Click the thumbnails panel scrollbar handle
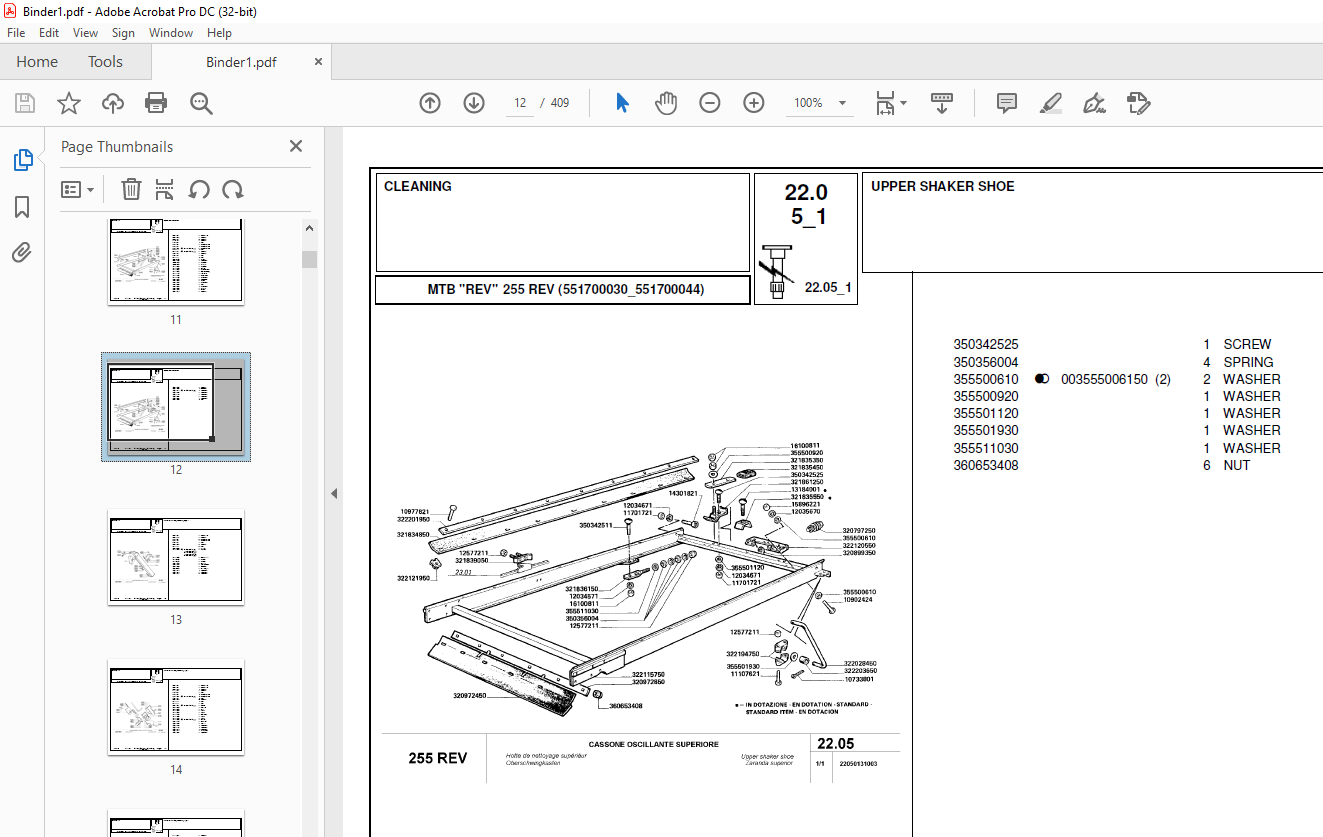Viewport: 1323px width, 837px height. tap(310, 260)
